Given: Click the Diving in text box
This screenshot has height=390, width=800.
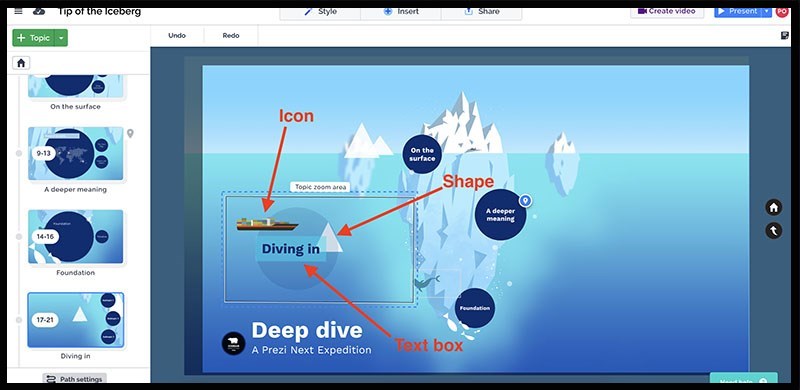Looking at the screenshot, I should click(290, 249).
